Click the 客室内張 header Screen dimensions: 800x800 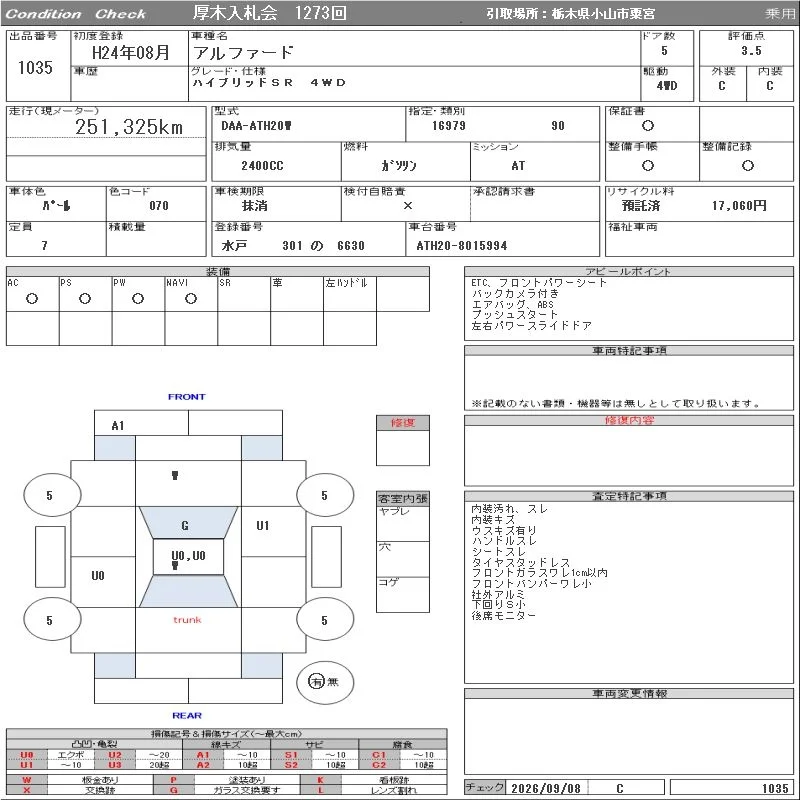(x=403, y=498)
